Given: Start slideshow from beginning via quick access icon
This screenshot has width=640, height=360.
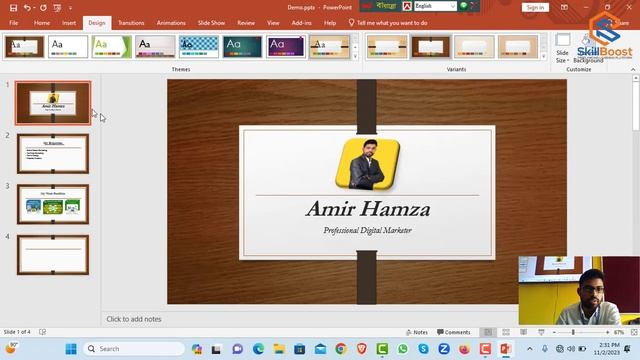Looking at the screenshot, I should [x=57, y=8].
